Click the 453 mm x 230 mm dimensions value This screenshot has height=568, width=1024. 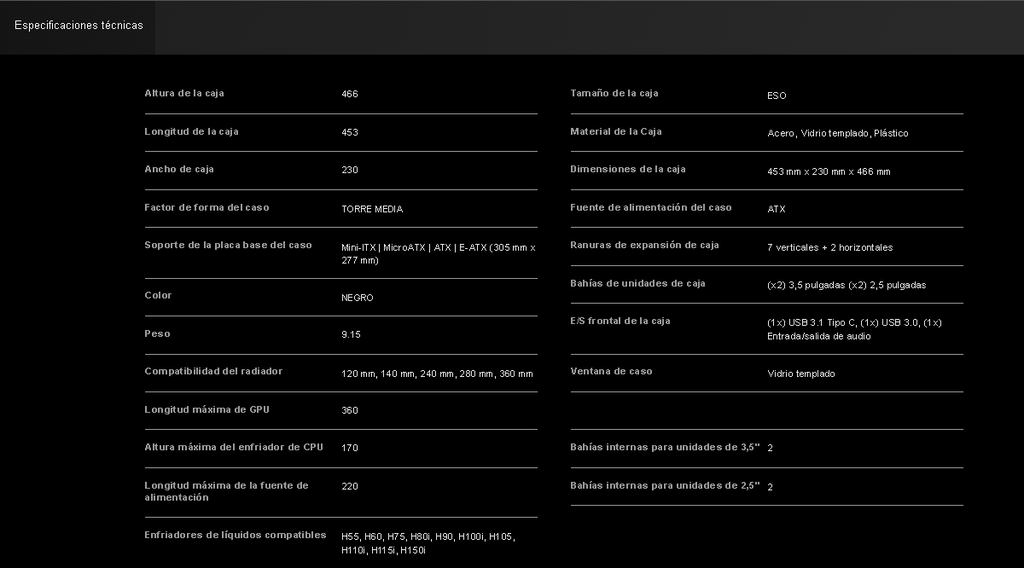tap(828, 172)
